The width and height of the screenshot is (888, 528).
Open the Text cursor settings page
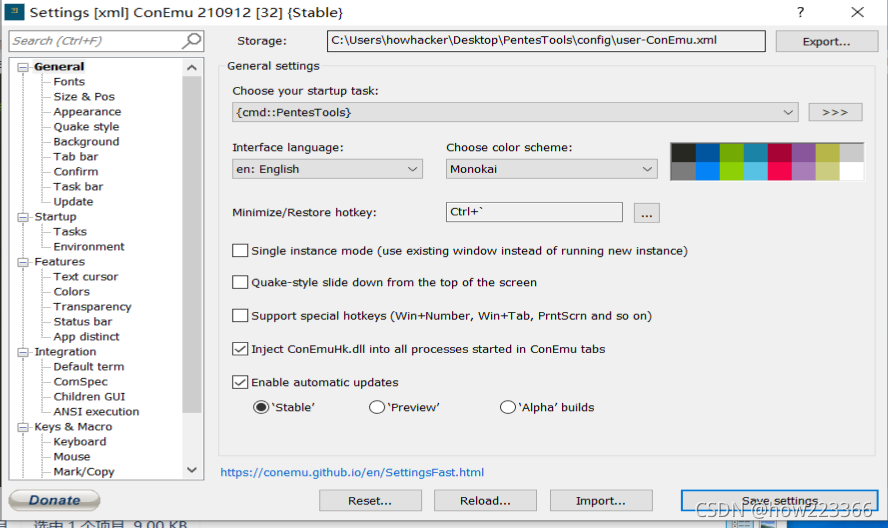(x=86, y=276)
